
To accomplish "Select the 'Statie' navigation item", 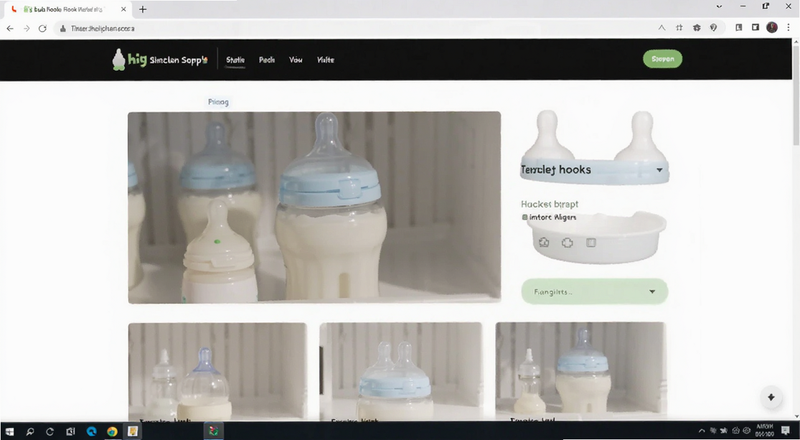I will pyautogui.click(x=235, y=60).
